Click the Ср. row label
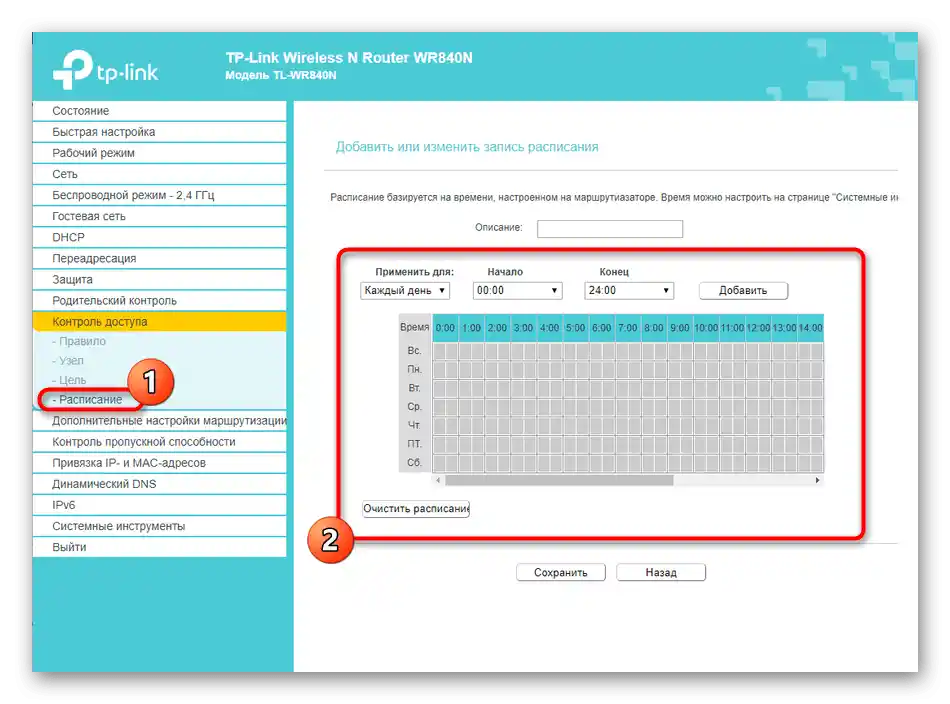The image size is (950, 704). [x=414, y=407]
